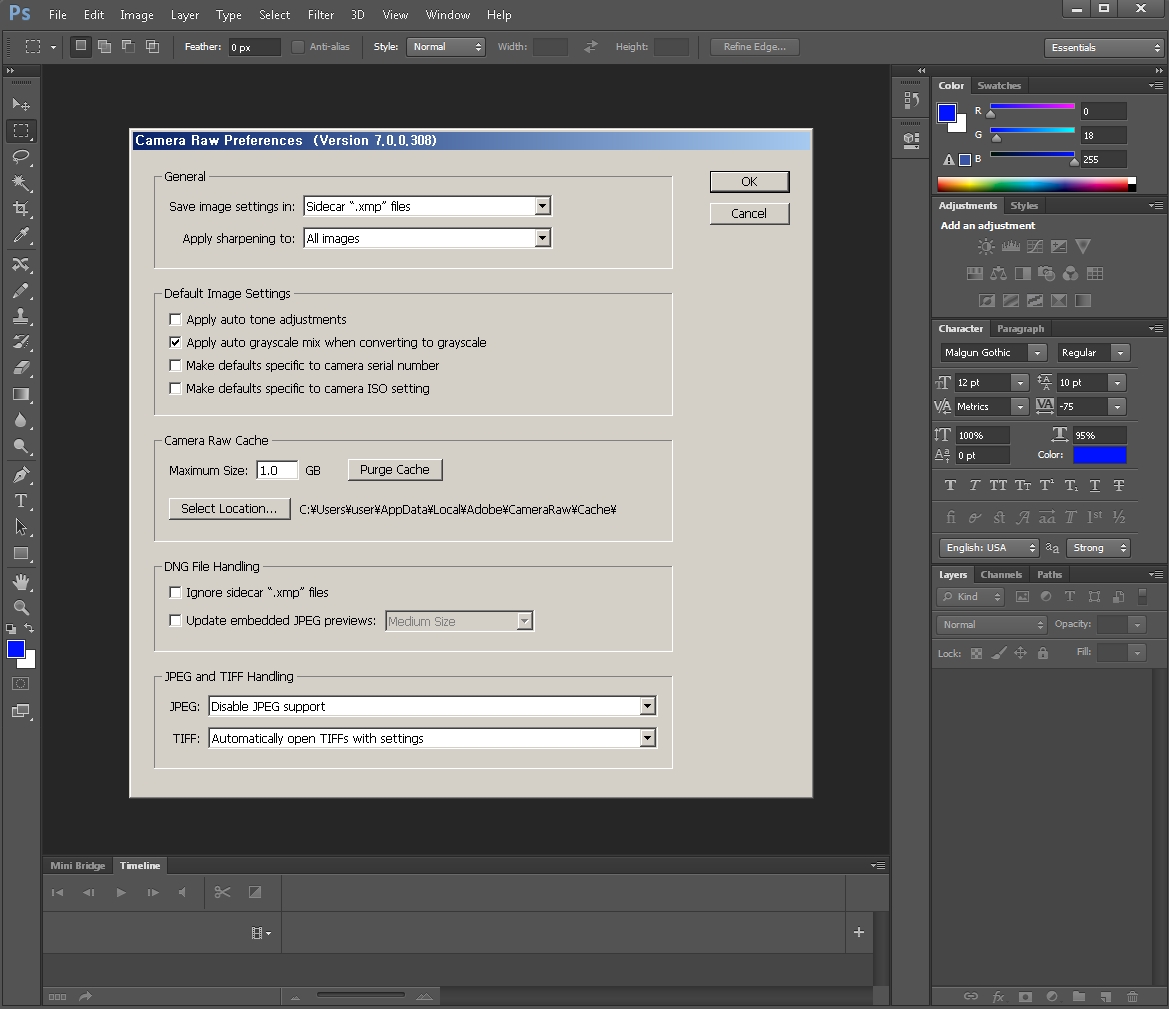Image resolution: width=1169 pixels, height=1009 pixels.
Task: Click Purge Cache button
Action: (x=395, y=470)
